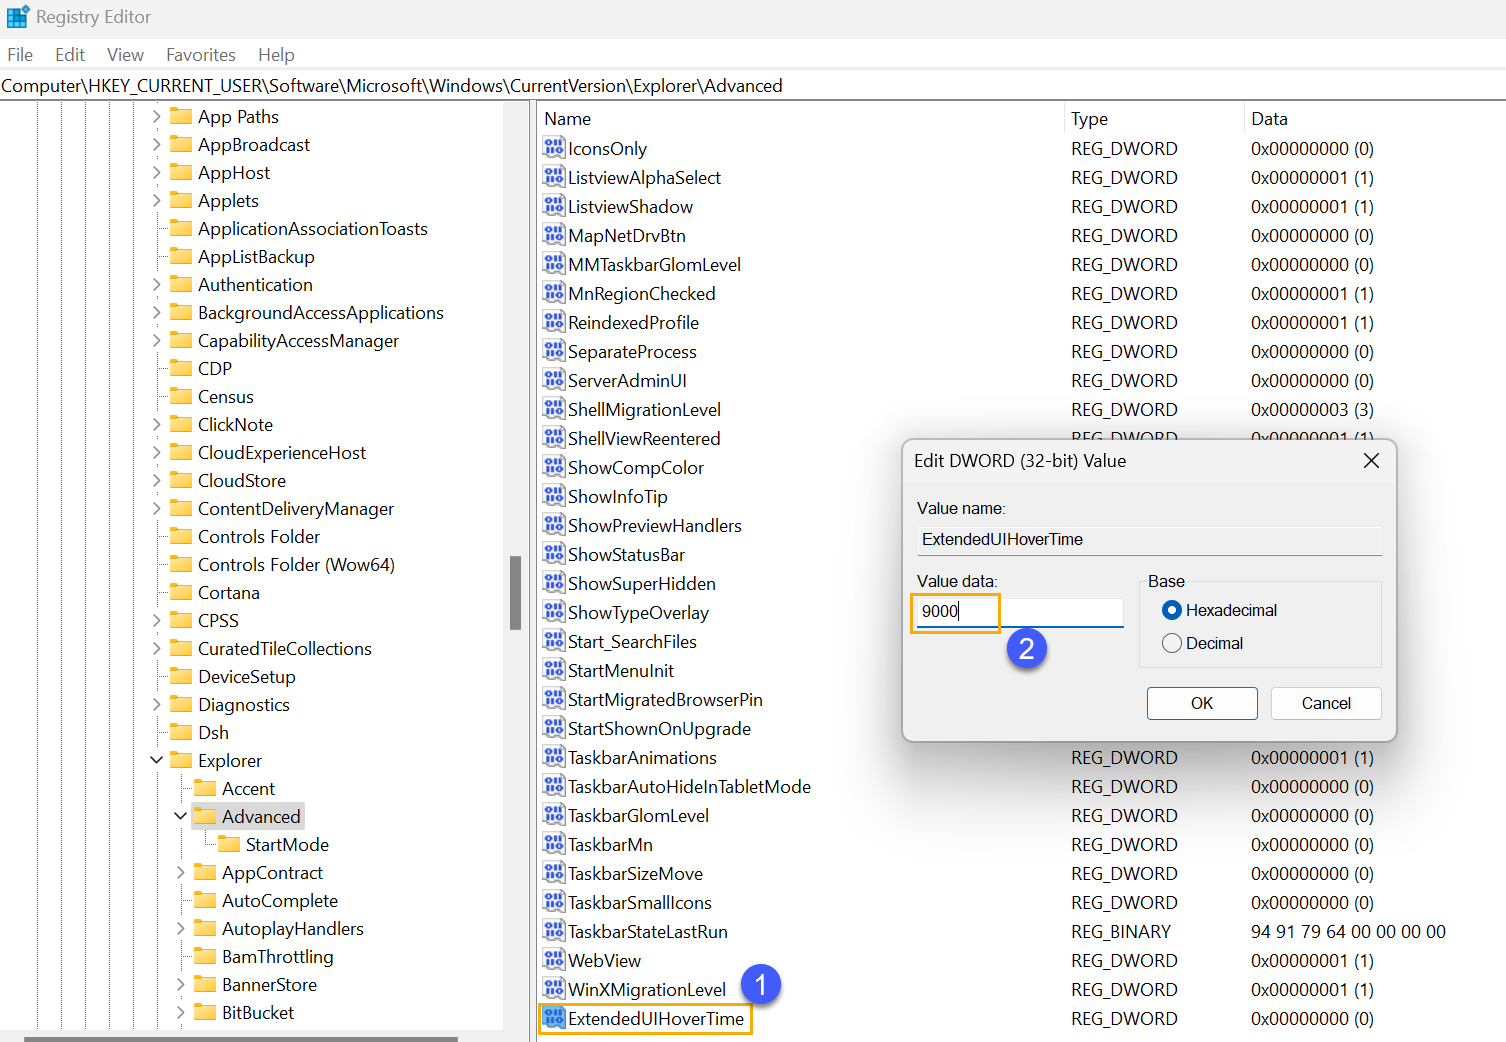Screen dimensions: 1506x1042
Task: Open the File menu
Action: (20, 54)
